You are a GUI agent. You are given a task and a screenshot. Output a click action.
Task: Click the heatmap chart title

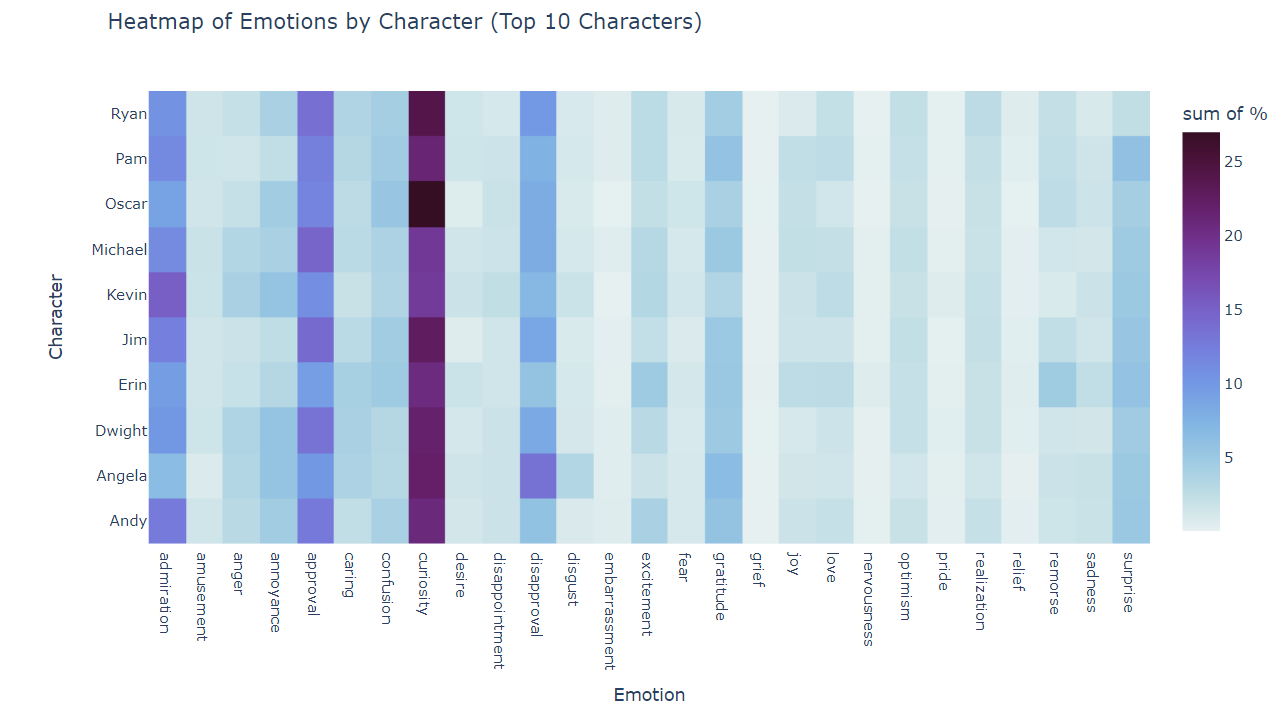[x=404, y=22]
